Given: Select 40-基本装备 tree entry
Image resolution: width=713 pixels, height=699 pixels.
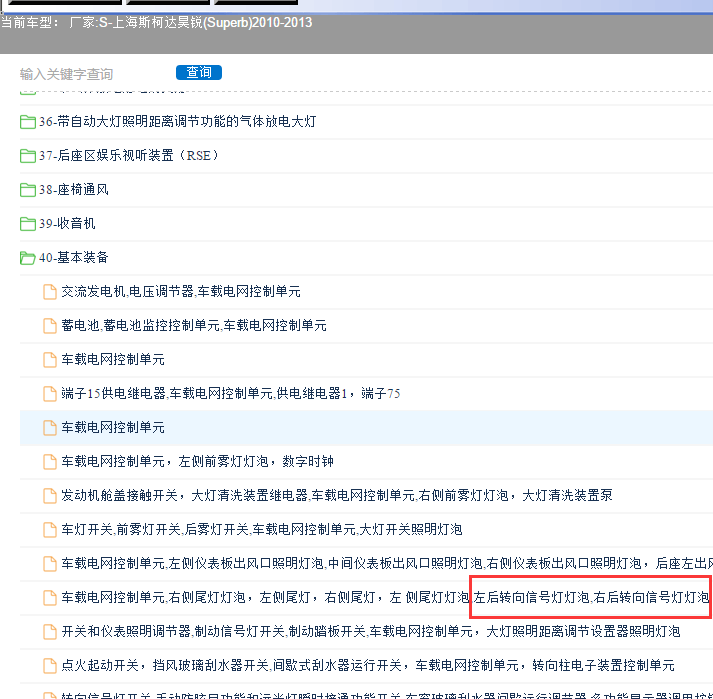Looking at the screenshot, I should [74, 257].
